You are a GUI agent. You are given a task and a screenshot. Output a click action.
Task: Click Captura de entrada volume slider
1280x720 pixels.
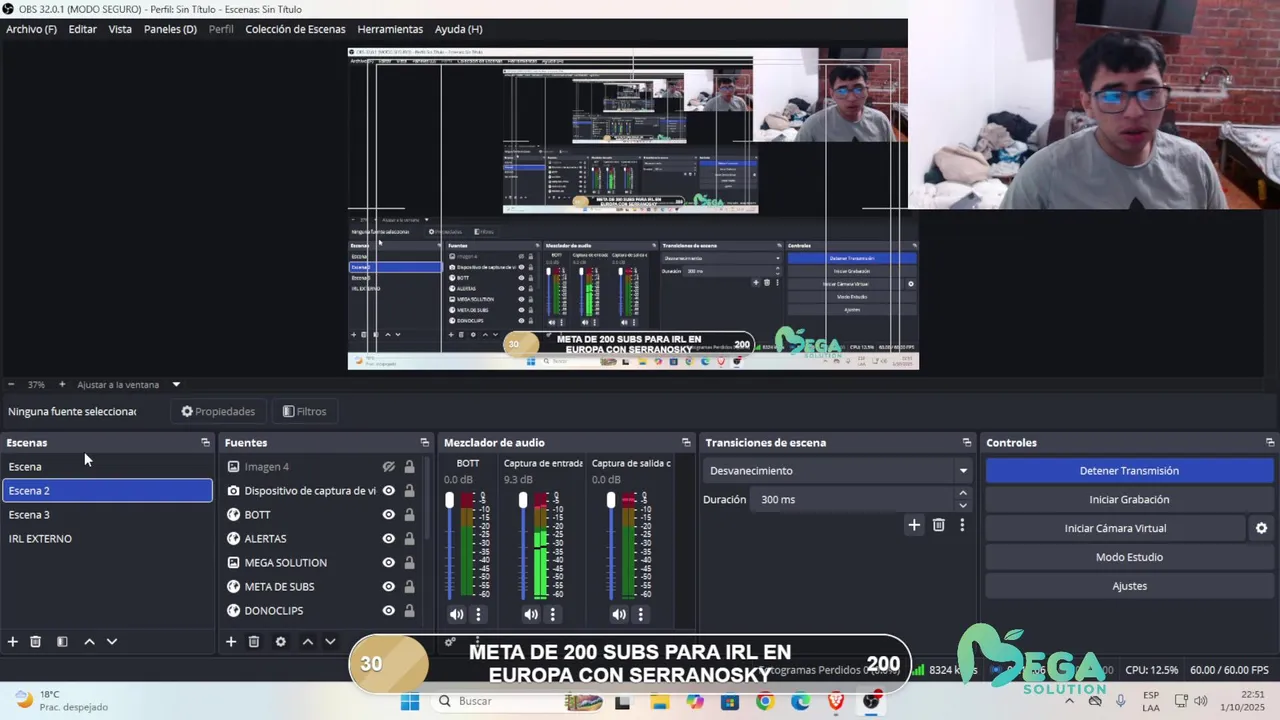(x=523, y=500)
